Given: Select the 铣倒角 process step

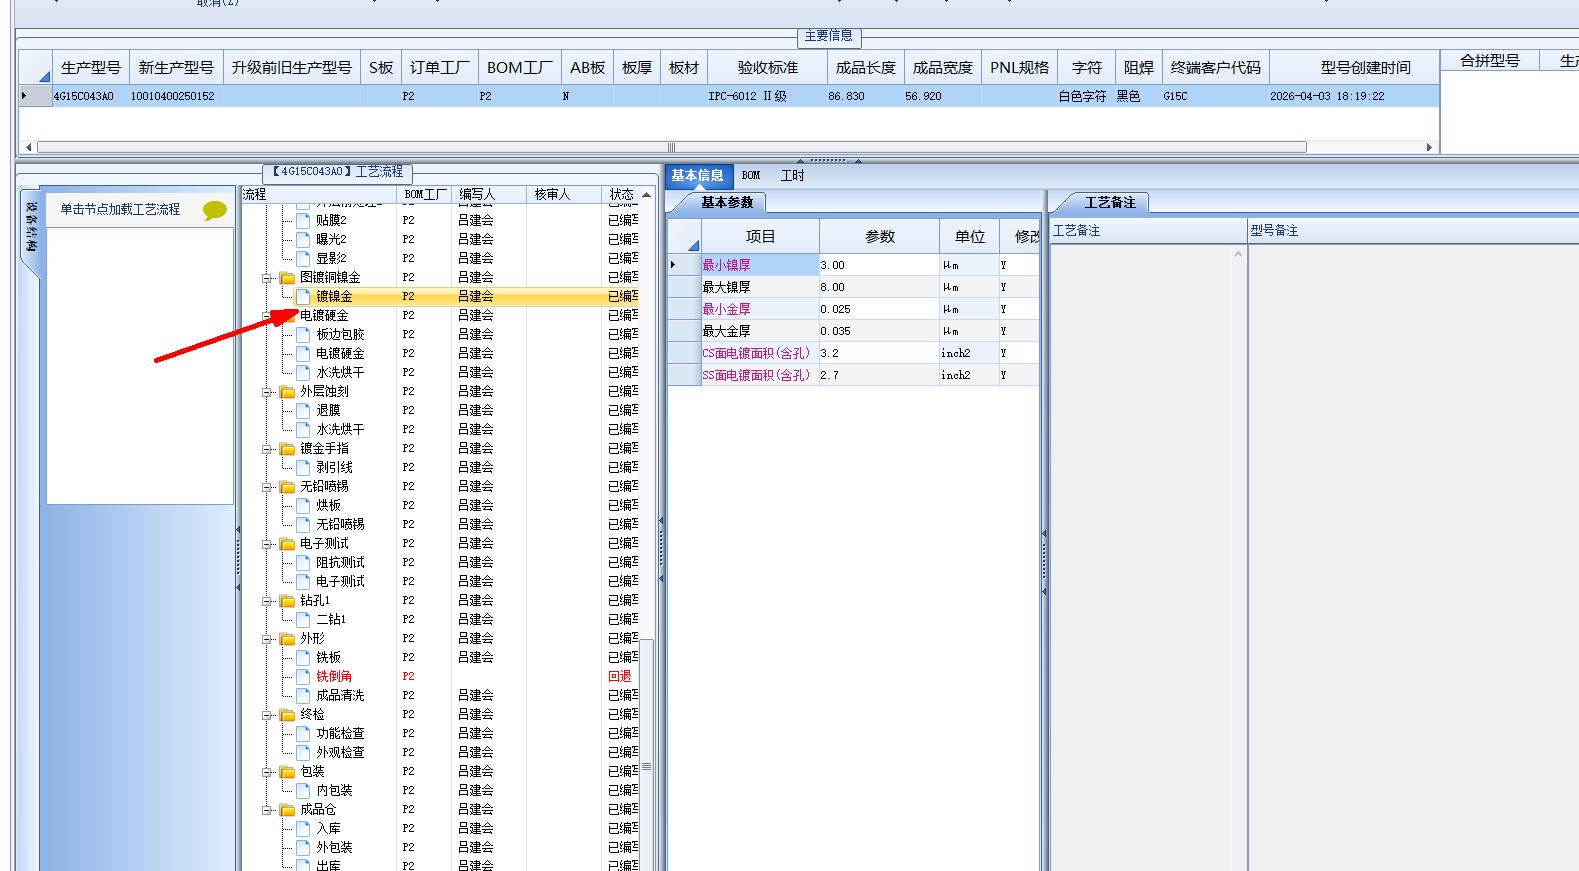Looking at the screenshot, I should click(x=334, y=676).
